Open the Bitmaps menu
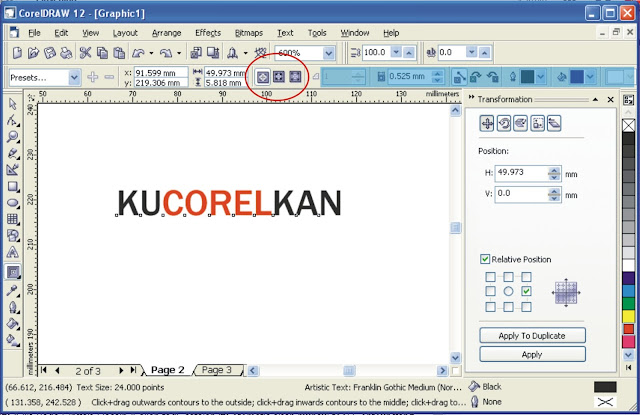This screenshot has width=640, height=415. [249, 33]
